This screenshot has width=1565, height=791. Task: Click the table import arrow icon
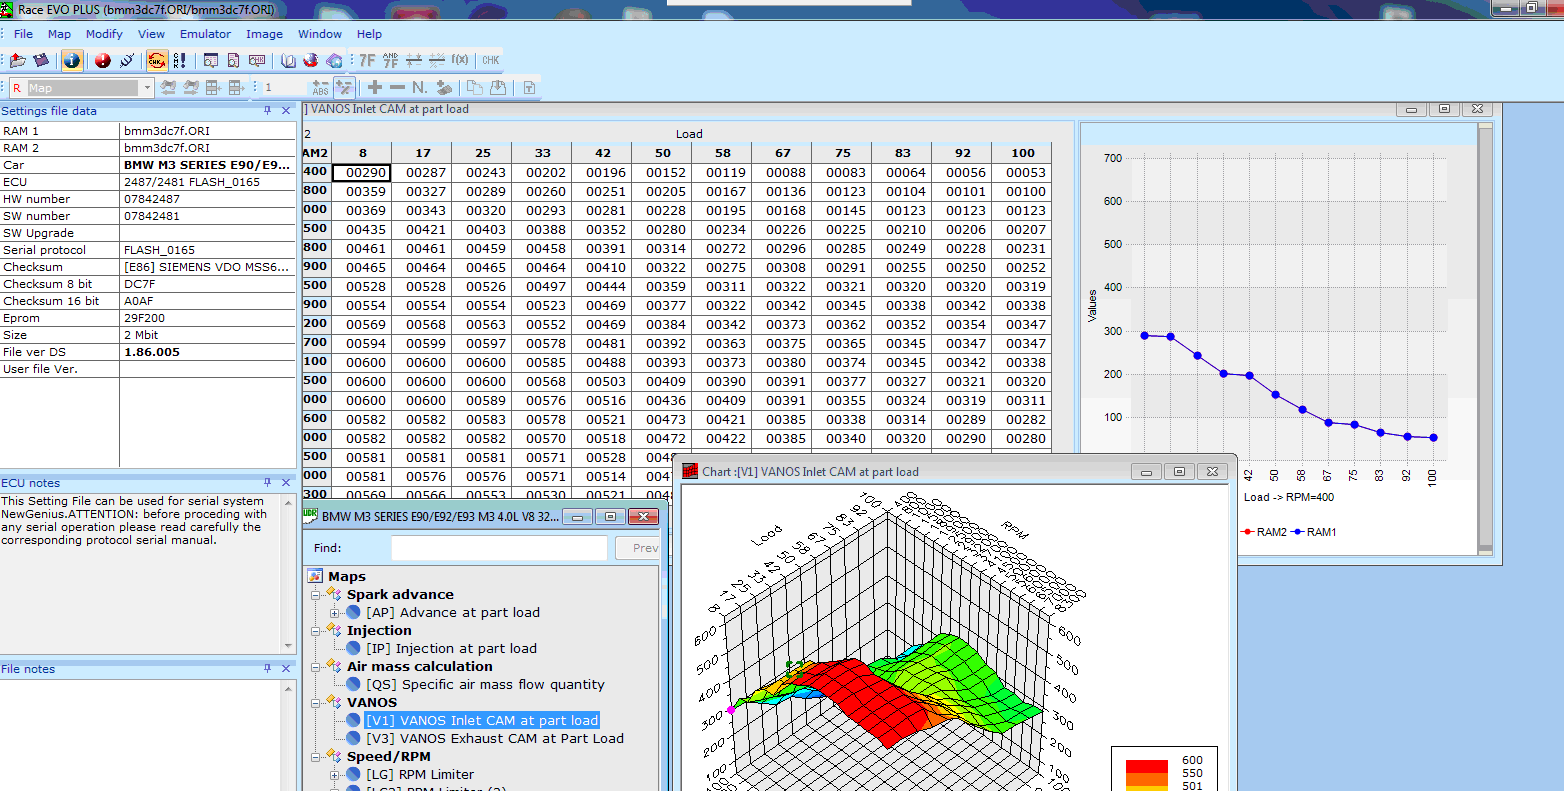point(213,88)
